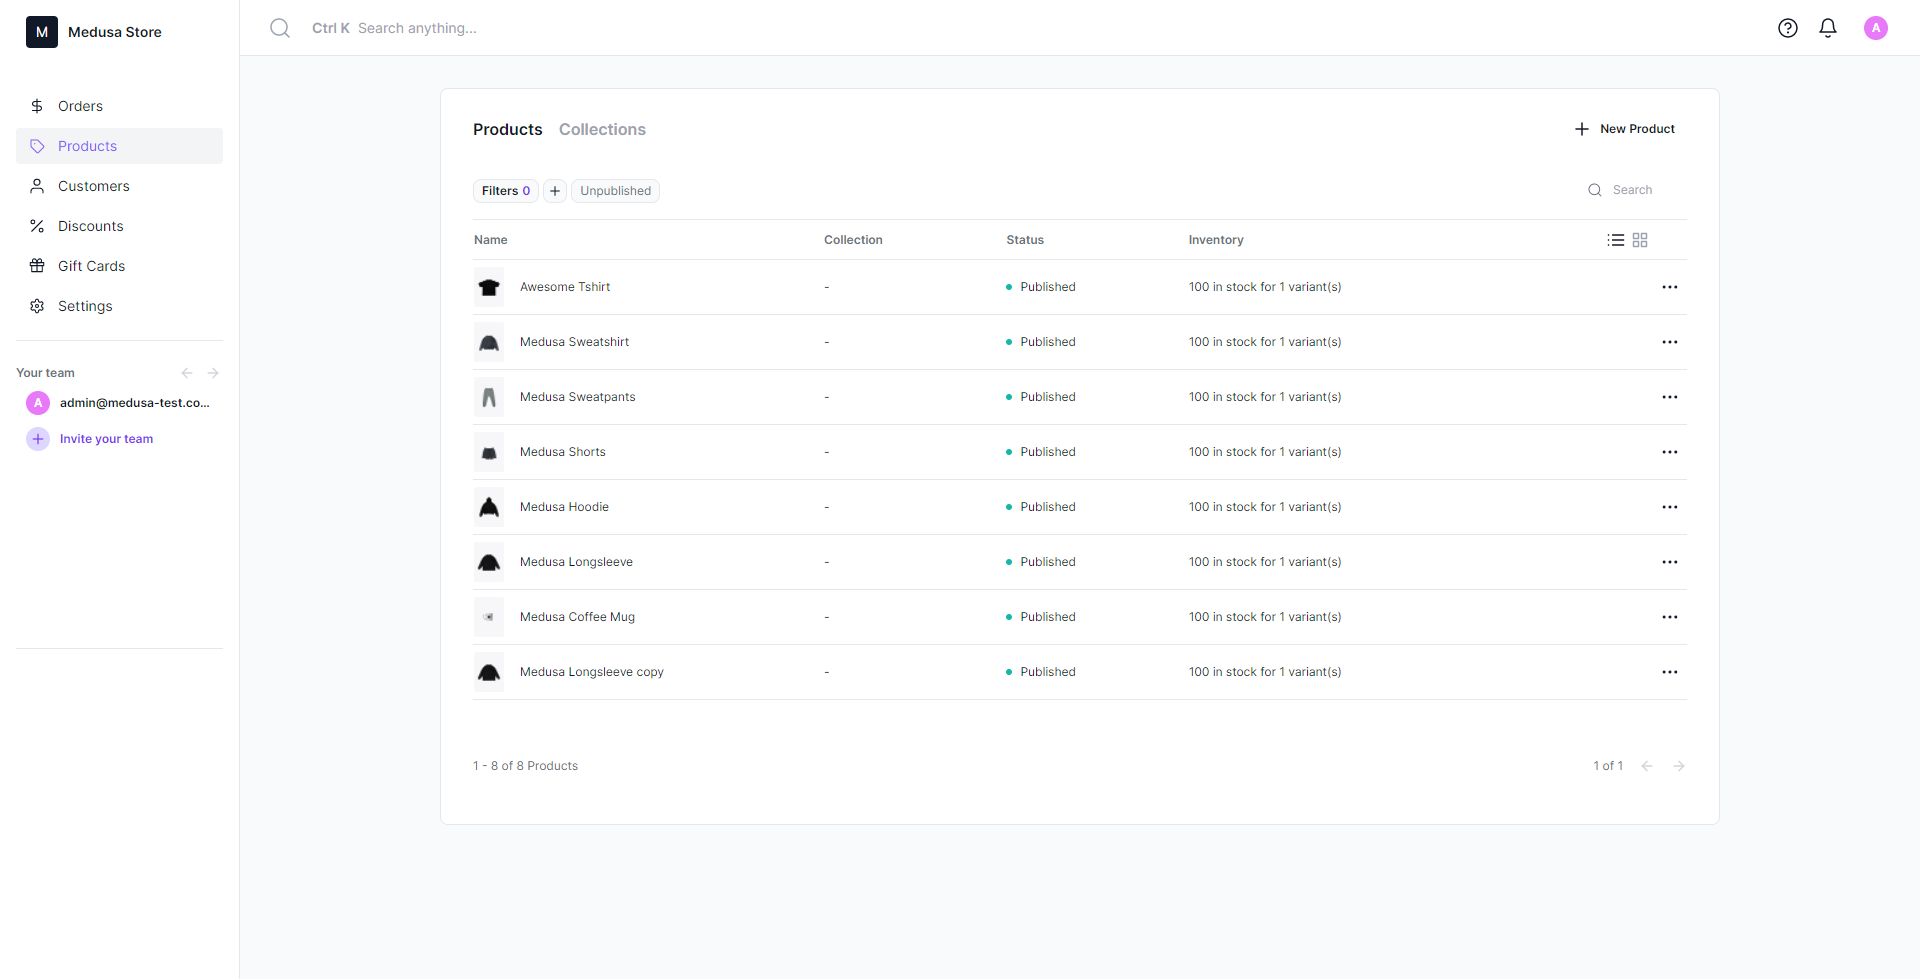This screenshot has height=979, width=1920.
Task: Toggle off the Unpublished status filter
Action: click(615, 190)
